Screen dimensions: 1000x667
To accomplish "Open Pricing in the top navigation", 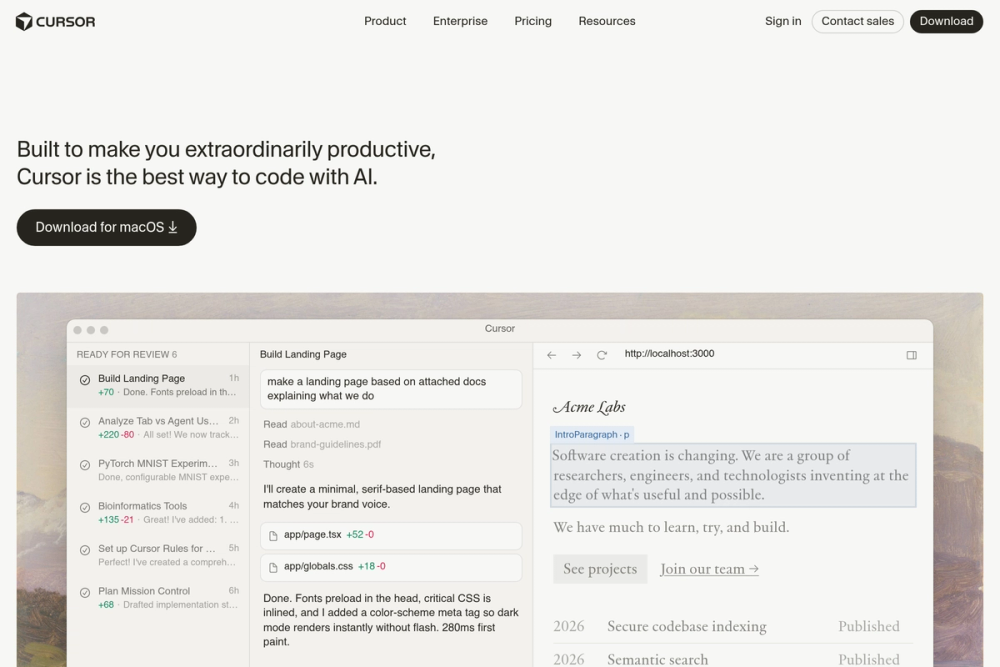I will pyautogui.click(x=532, y=20).
